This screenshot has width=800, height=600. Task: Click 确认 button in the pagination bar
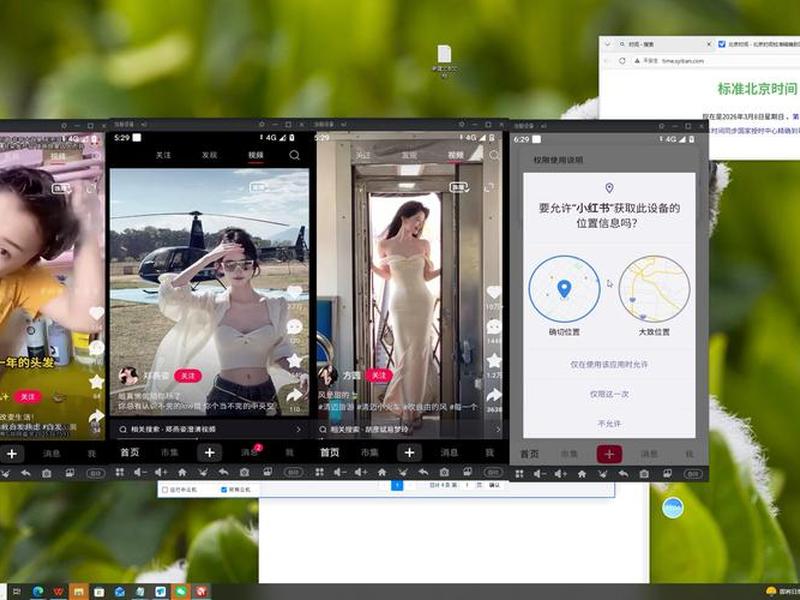tap(494, 485)
